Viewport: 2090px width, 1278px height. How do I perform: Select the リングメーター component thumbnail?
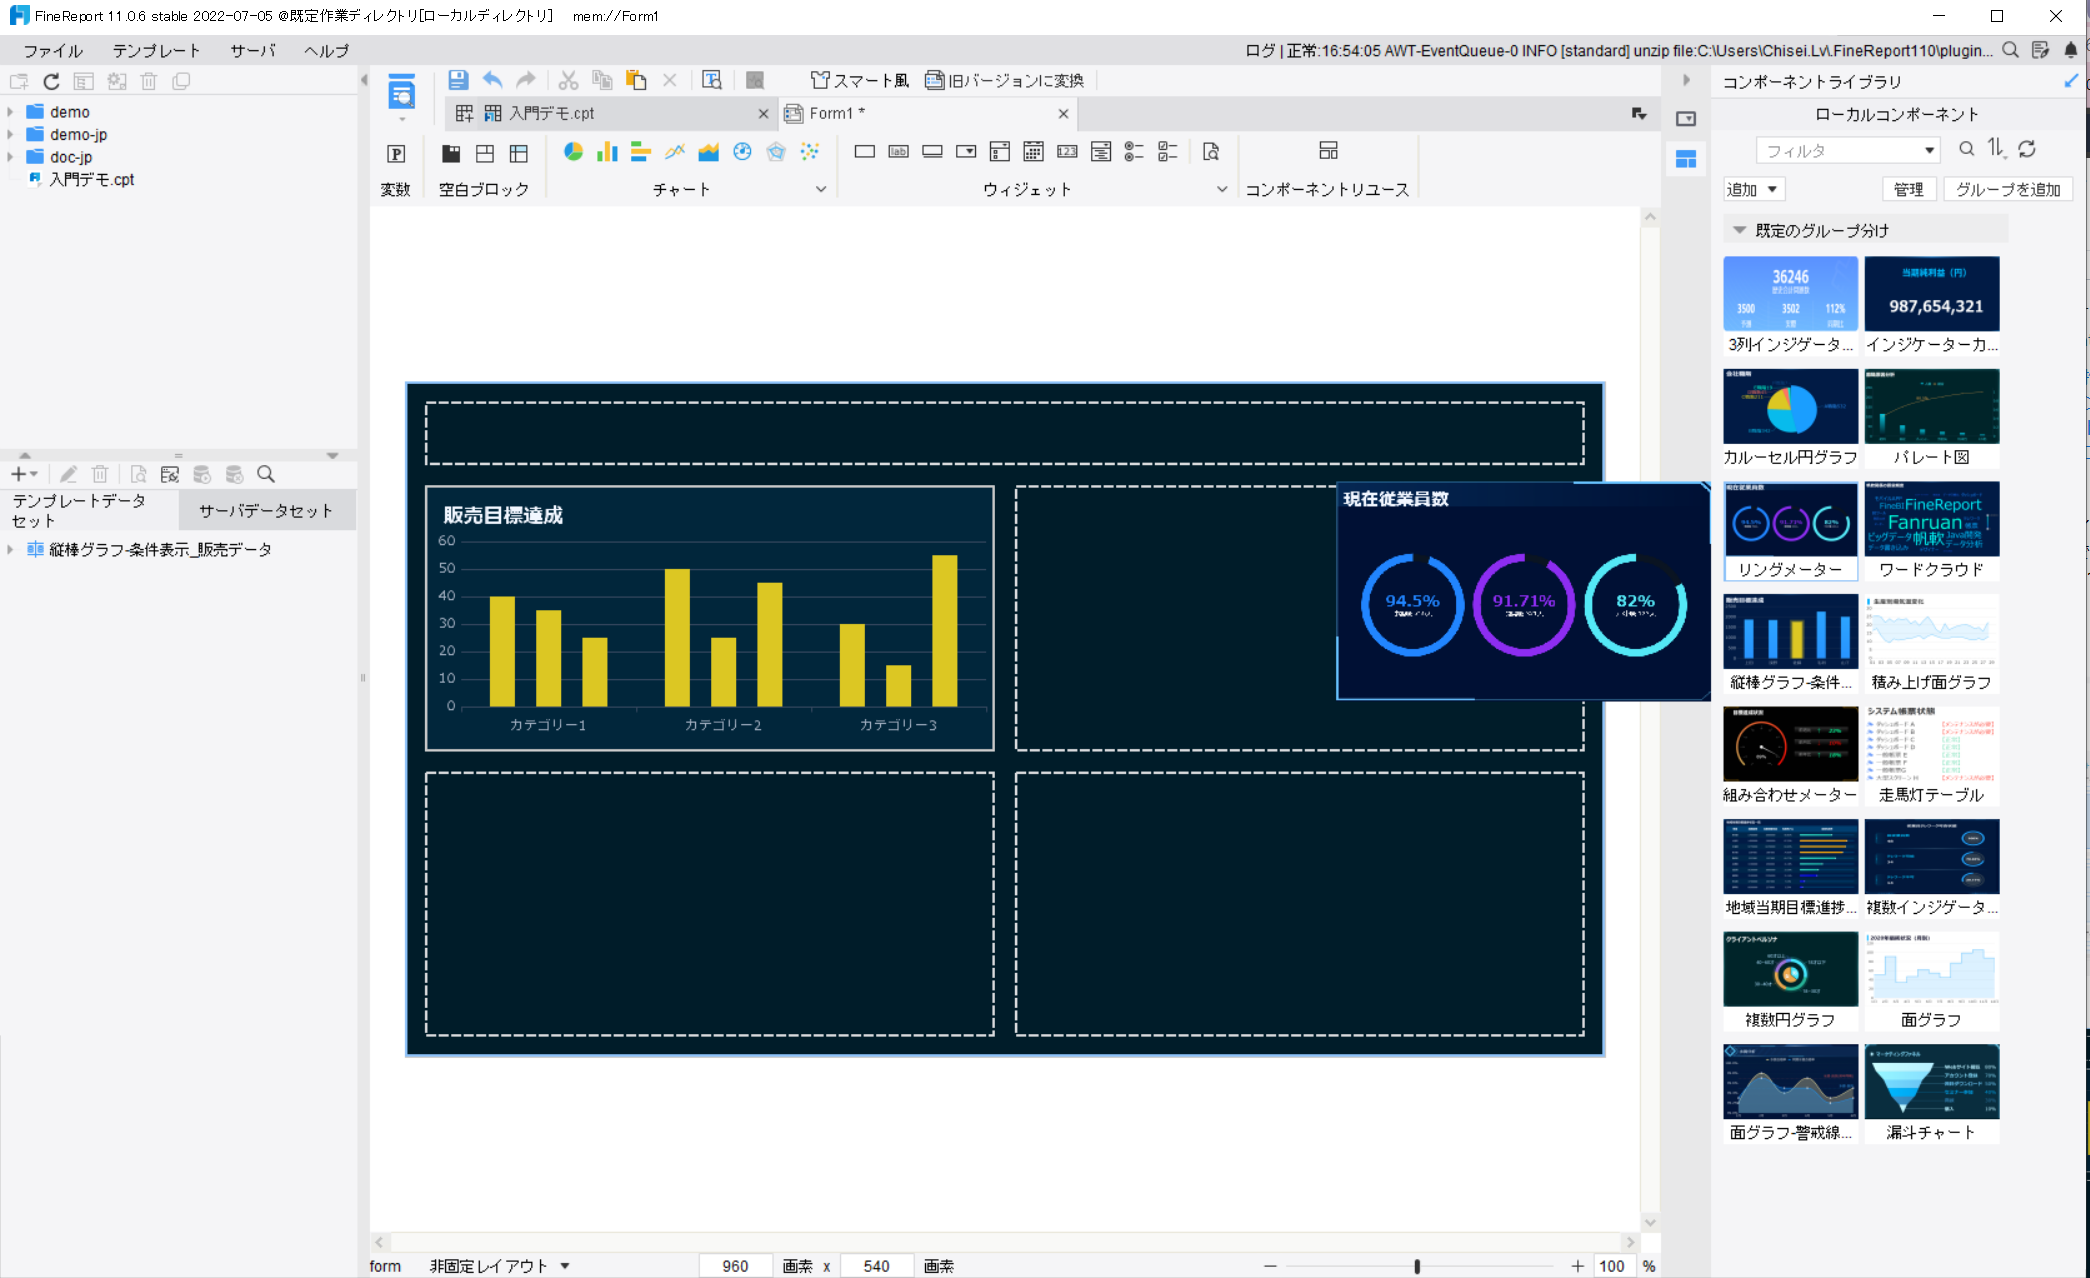[1790, 531]
